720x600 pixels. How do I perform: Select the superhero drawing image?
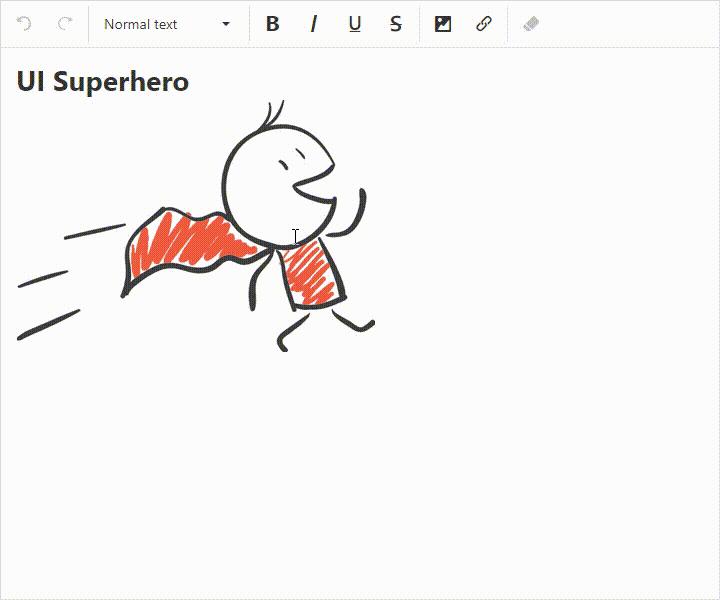[196, 226]
